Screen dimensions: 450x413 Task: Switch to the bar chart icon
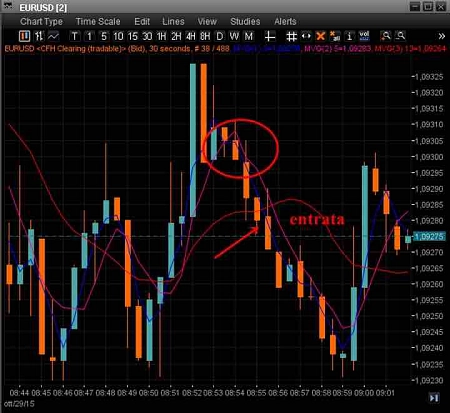pos(39,36)
